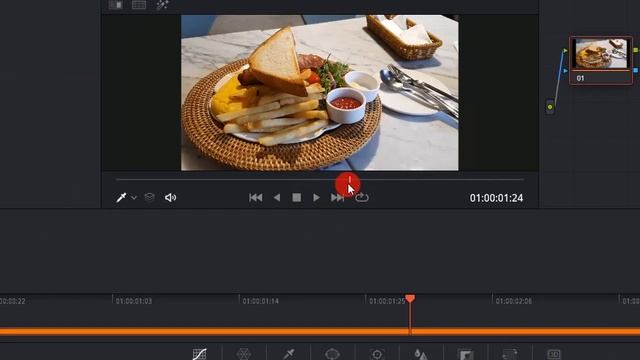Viewport: 640px width, 360px height.
Task: Click the viewer scrub bar
Action: point(320,179)
